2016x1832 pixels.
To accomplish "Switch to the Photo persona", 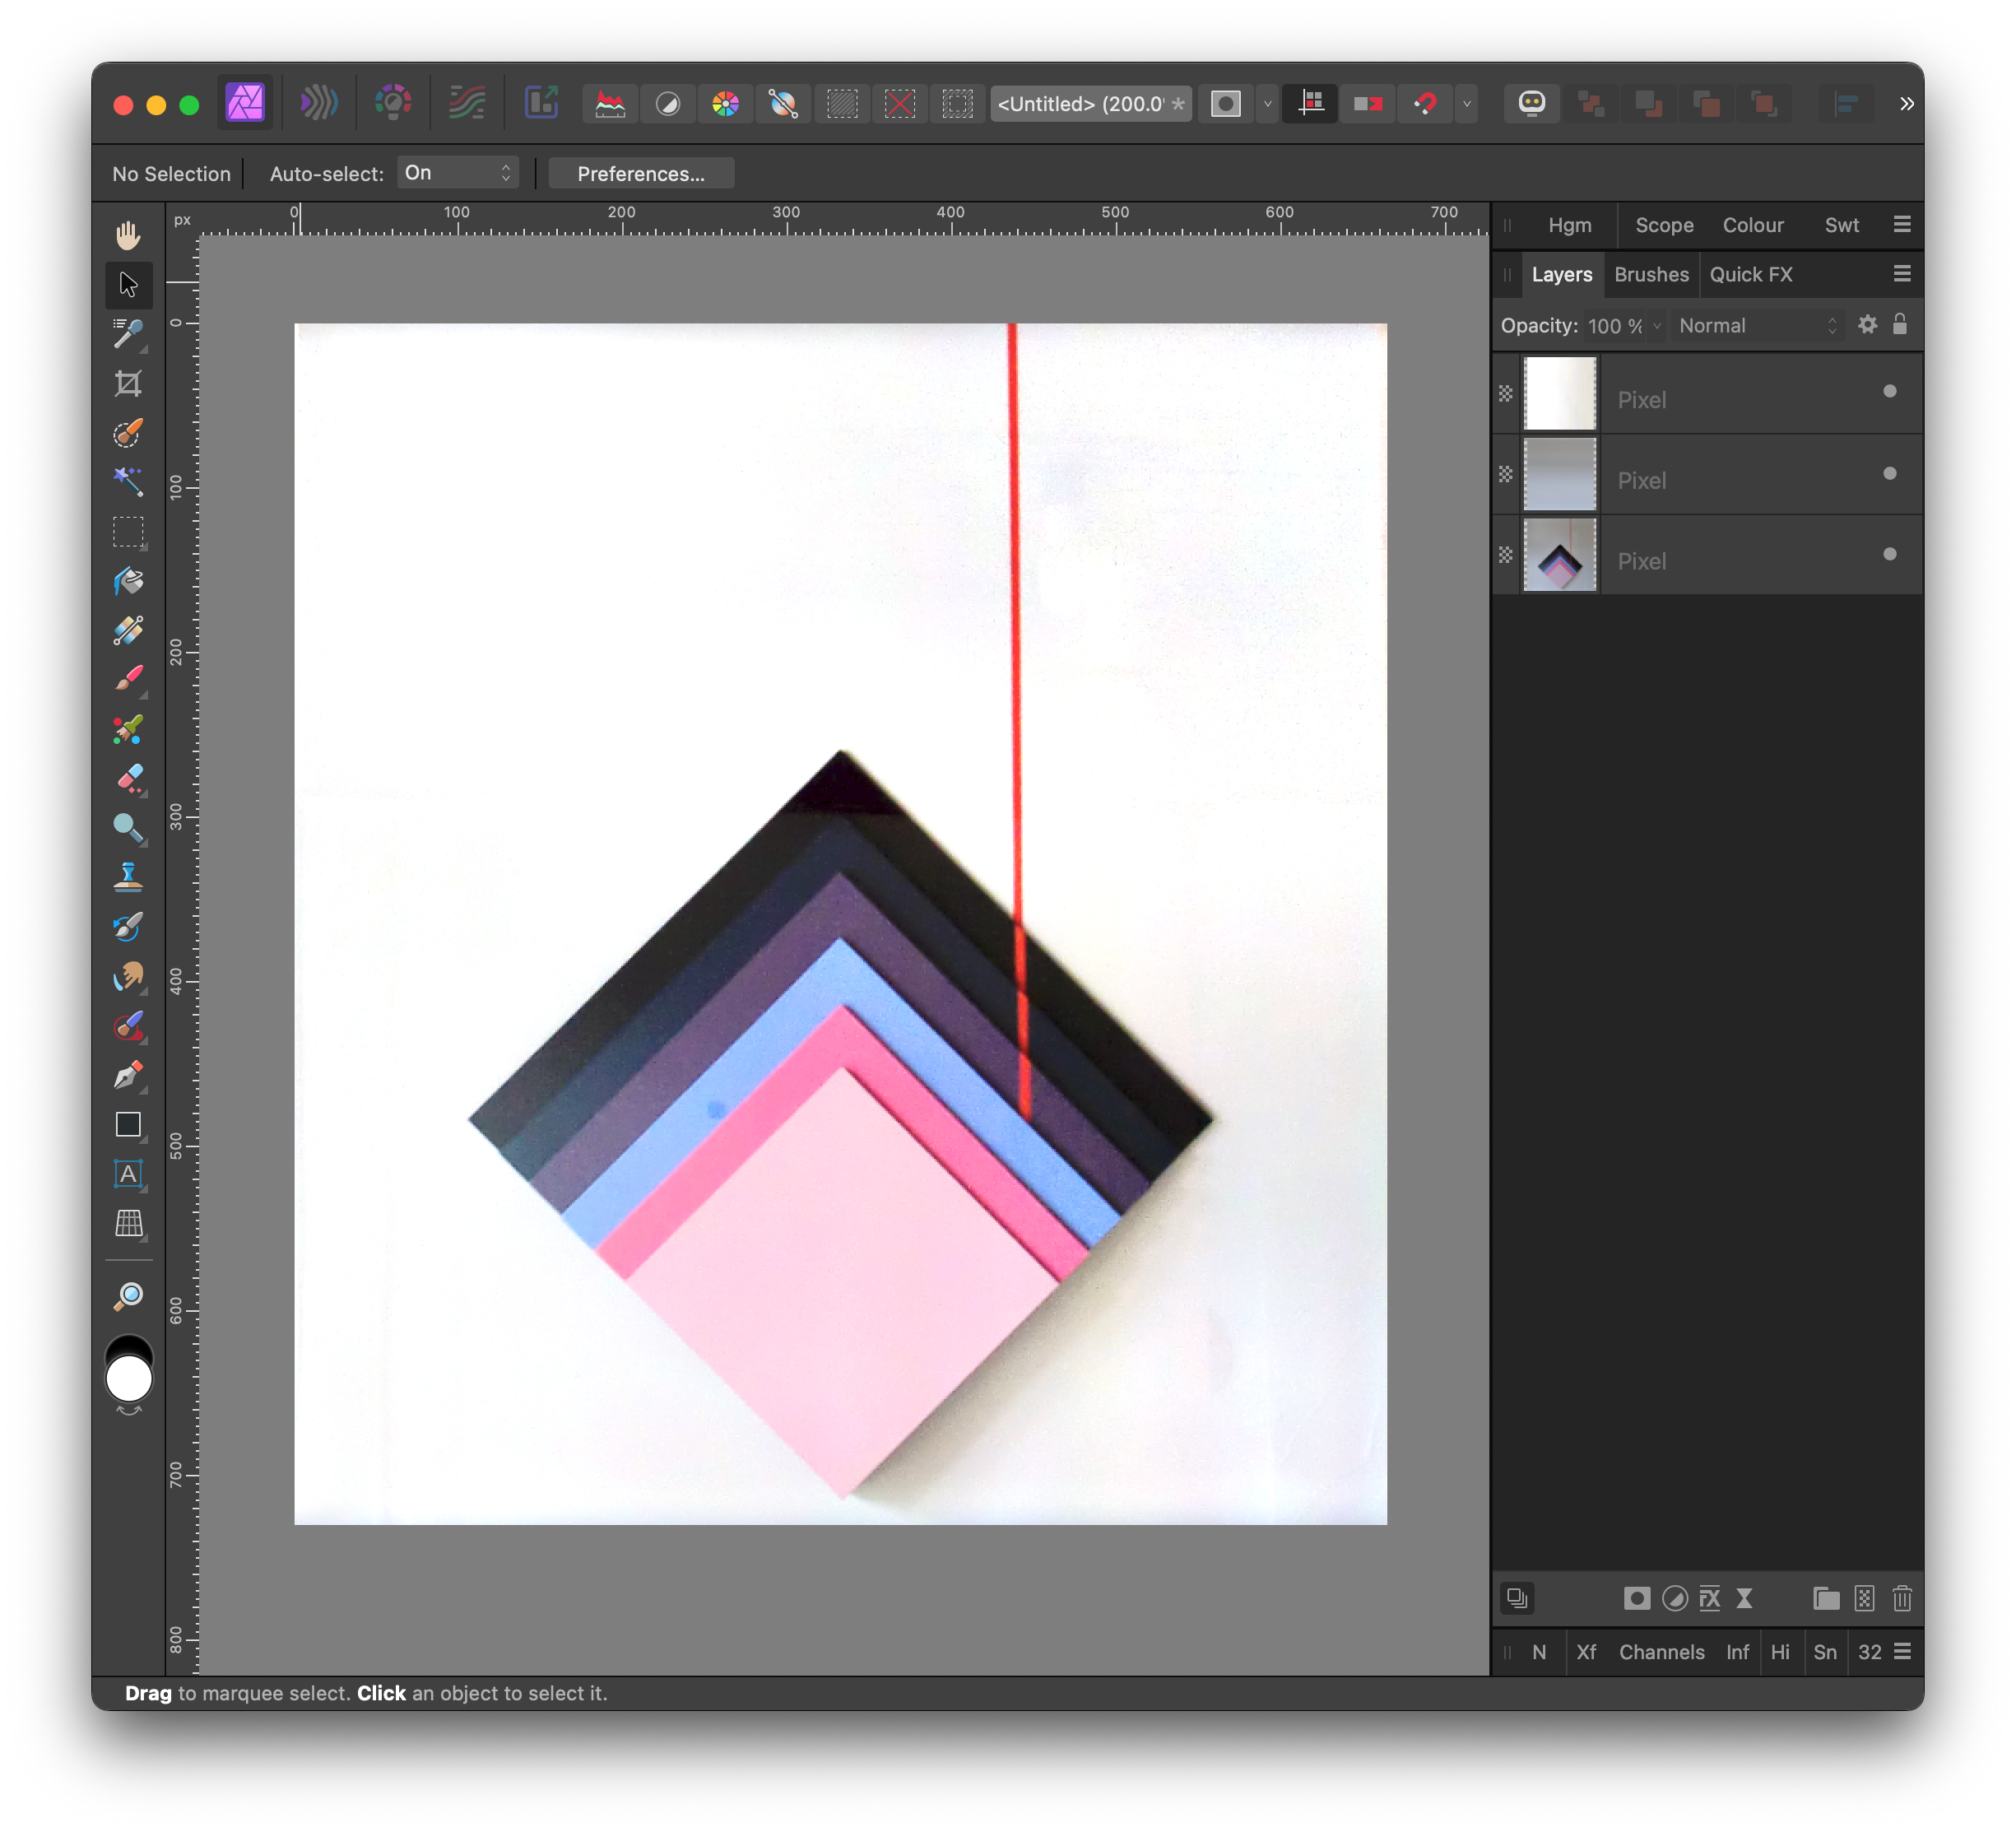I will coord(245,103).
